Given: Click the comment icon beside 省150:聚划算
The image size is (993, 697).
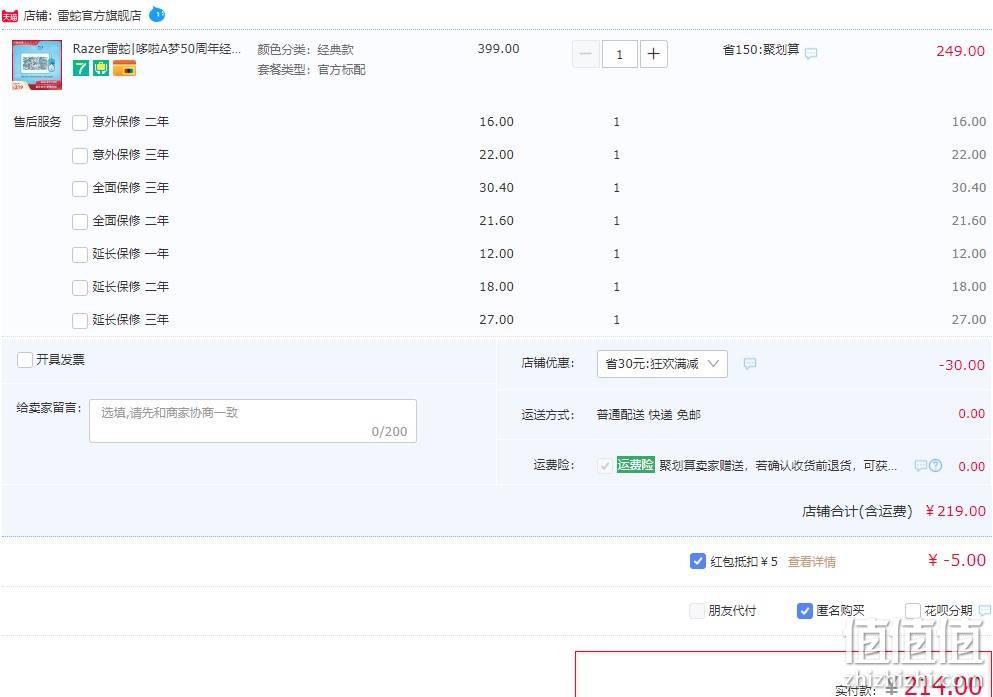Looking at the screenshot, I should tap(811, 53).
